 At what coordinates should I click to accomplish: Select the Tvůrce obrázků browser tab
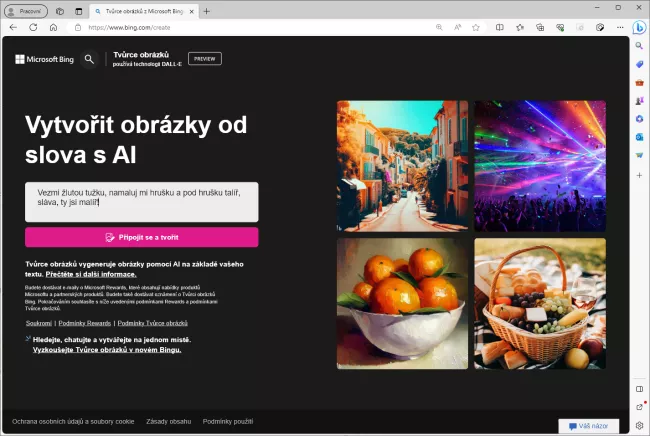140,10
